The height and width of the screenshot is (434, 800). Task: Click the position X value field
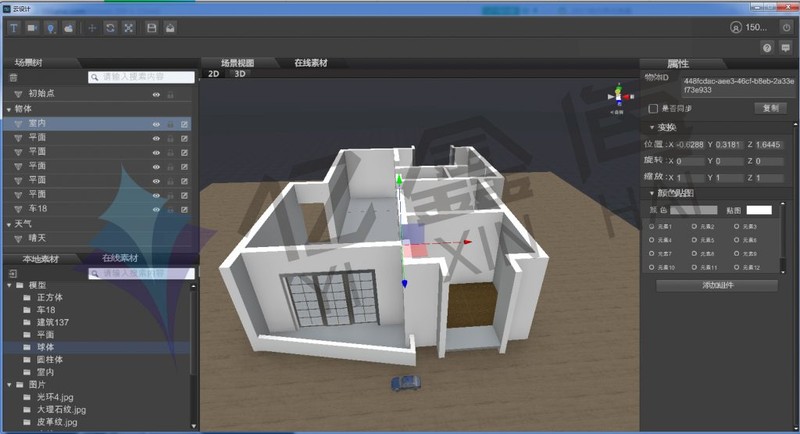point(690,145)
